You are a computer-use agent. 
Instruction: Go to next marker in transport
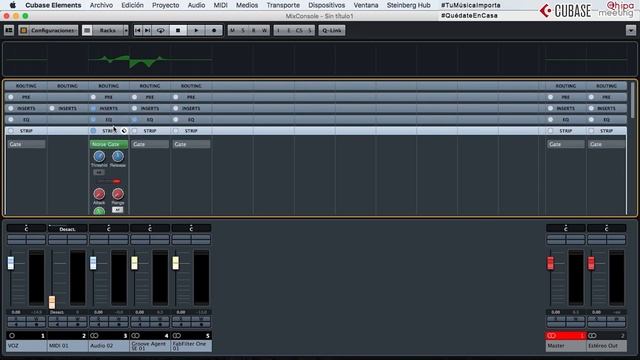tap(147, 30)
